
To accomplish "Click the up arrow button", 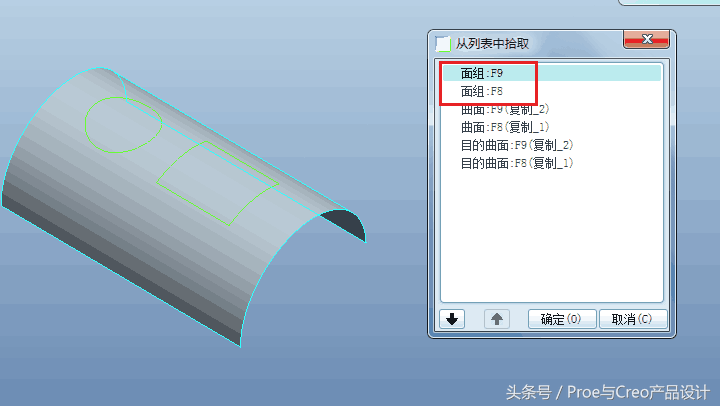I will point(497,319).
